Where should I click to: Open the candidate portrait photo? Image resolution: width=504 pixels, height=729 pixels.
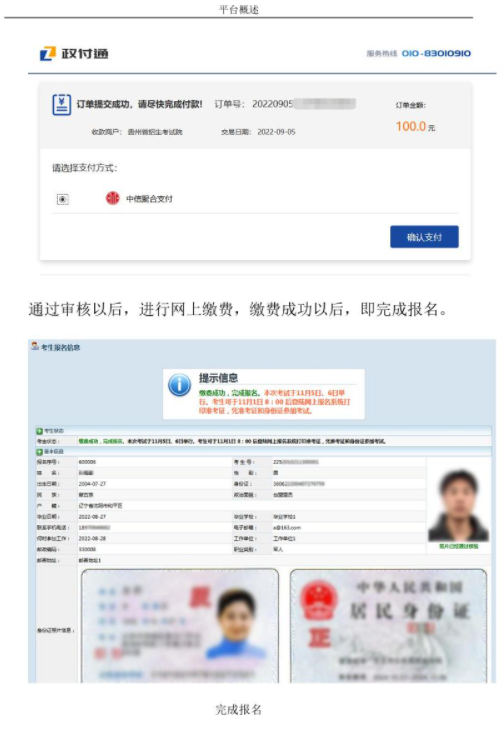pyautogui.click(x=458, y=505)
